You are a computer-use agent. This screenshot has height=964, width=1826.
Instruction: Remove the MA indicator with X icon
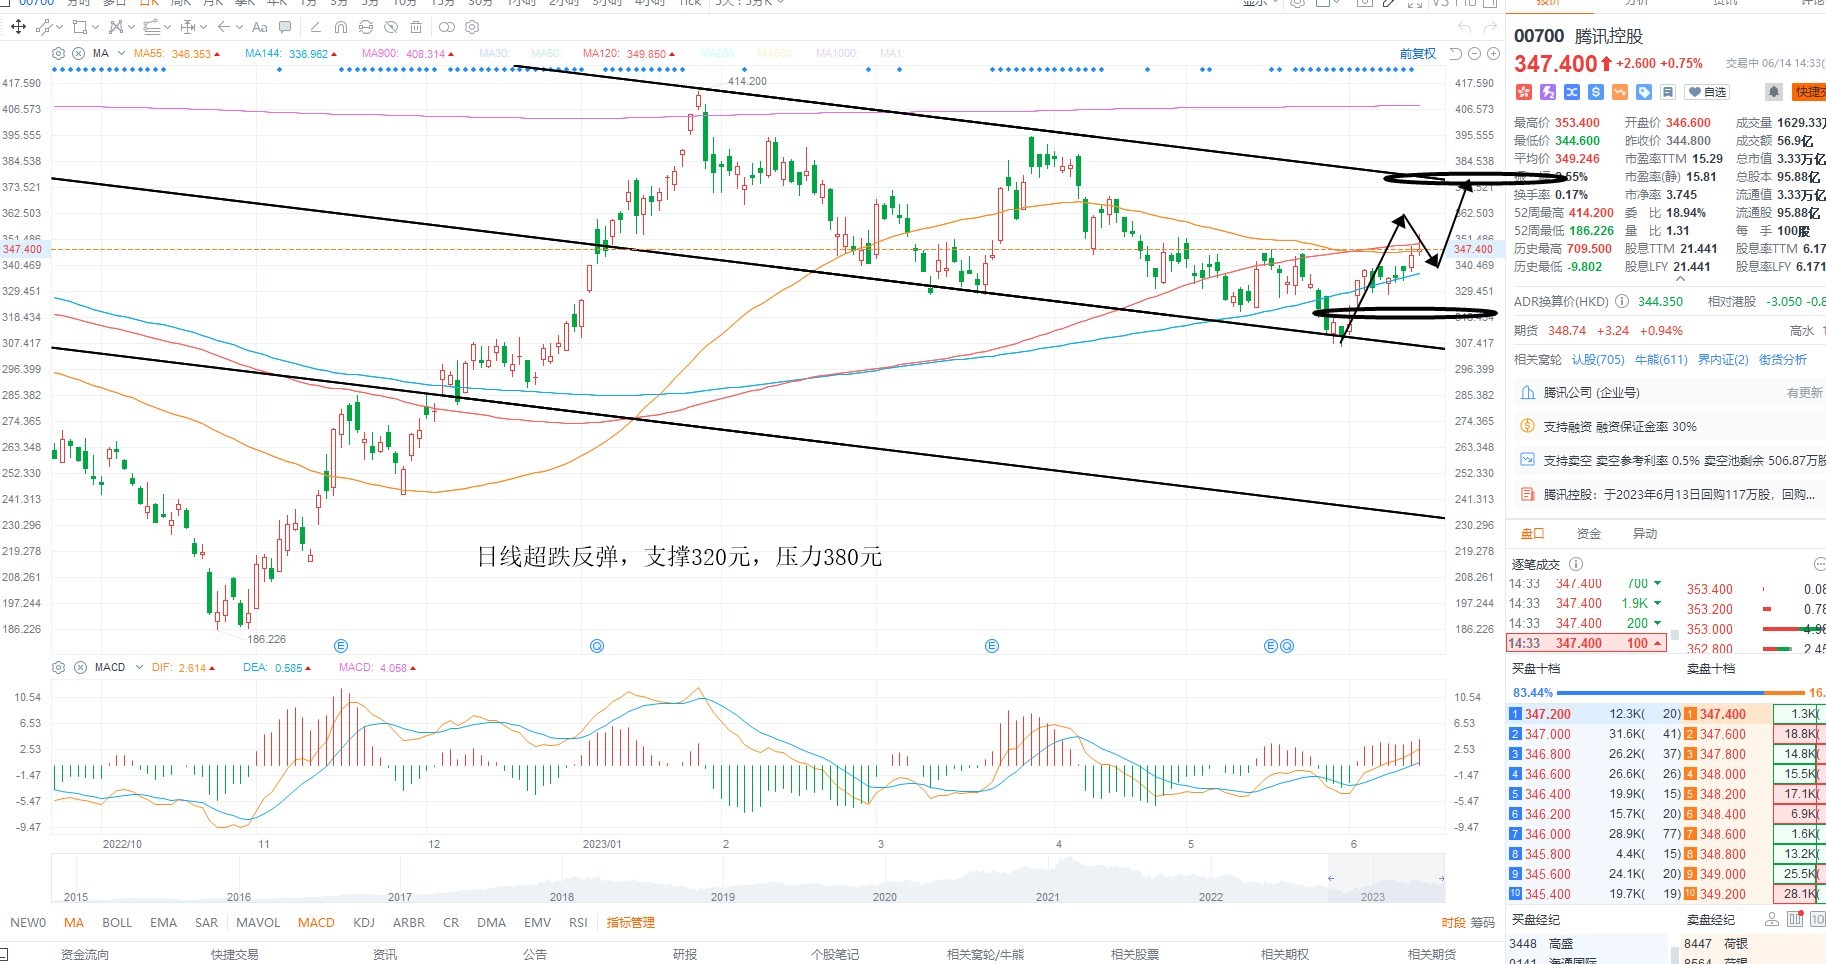click(x=78, y=53)
